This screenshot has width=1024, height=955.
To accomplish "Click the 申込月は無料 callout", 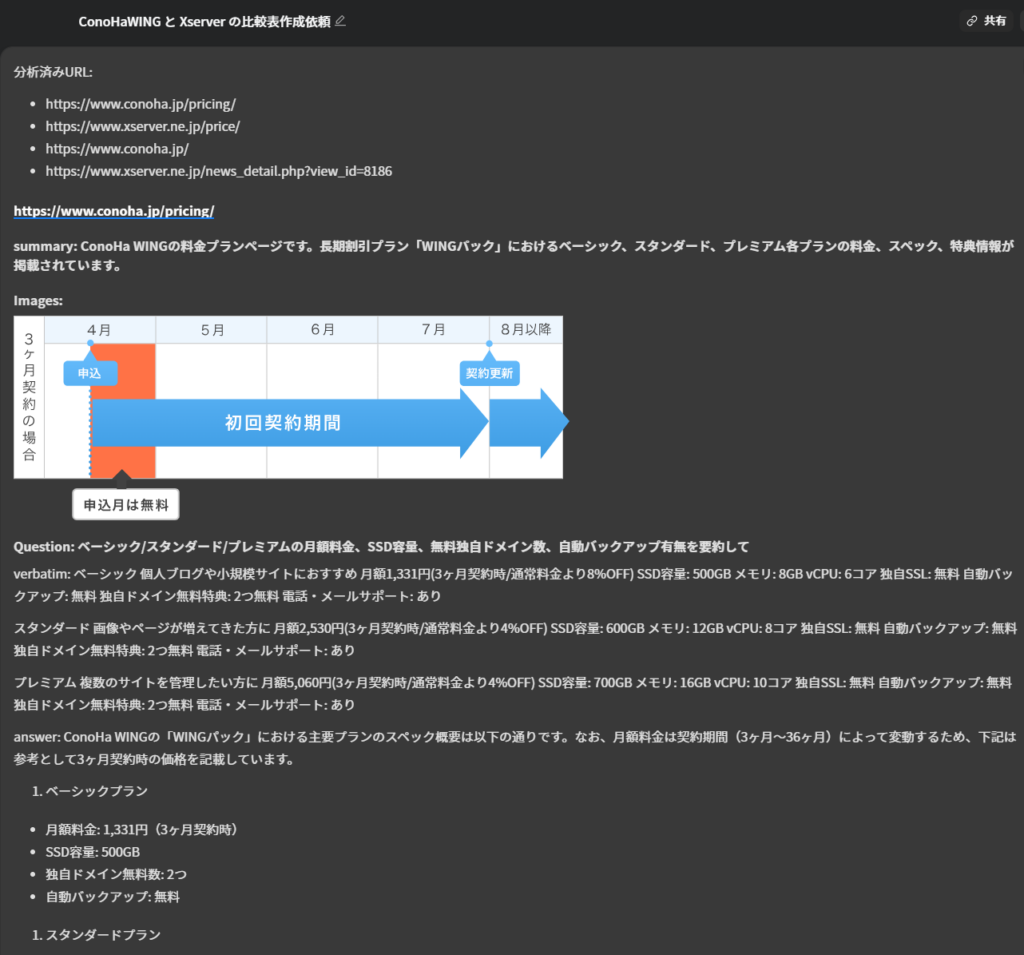I will [x=125, y=504].
